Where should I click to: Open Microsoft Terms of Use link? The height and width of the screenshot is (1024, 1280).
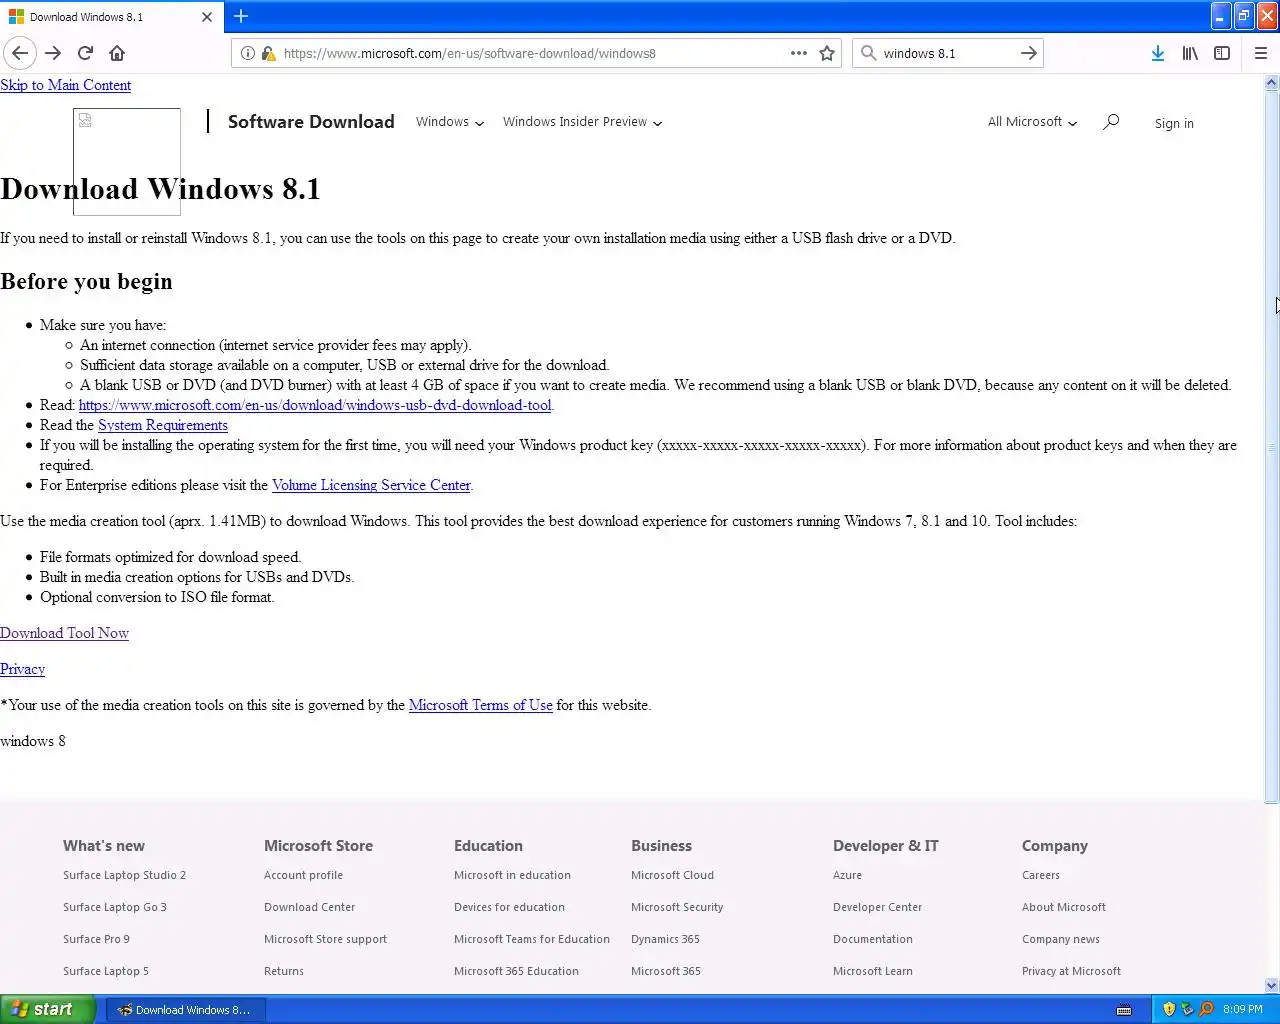tap(481, 705)
